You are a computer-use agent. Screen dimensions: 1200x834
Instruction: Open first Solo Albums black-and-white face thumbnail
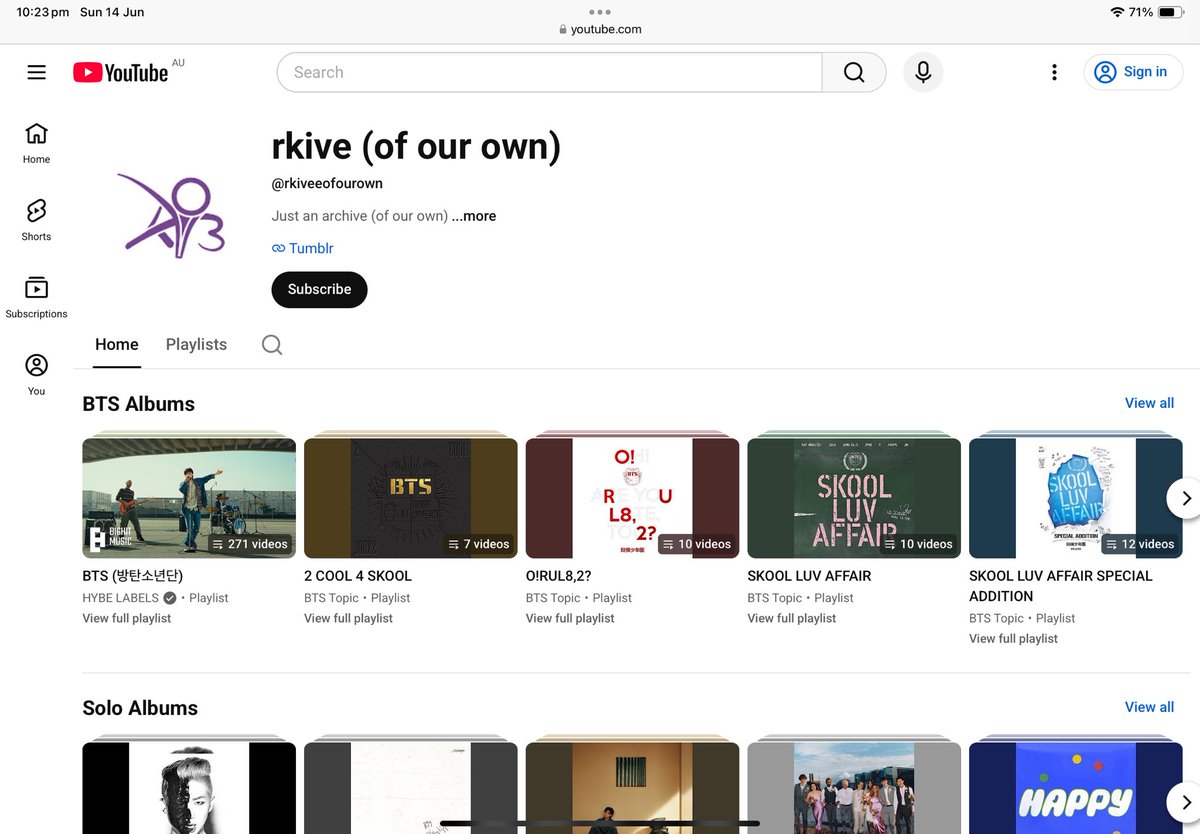coord(189,788)
